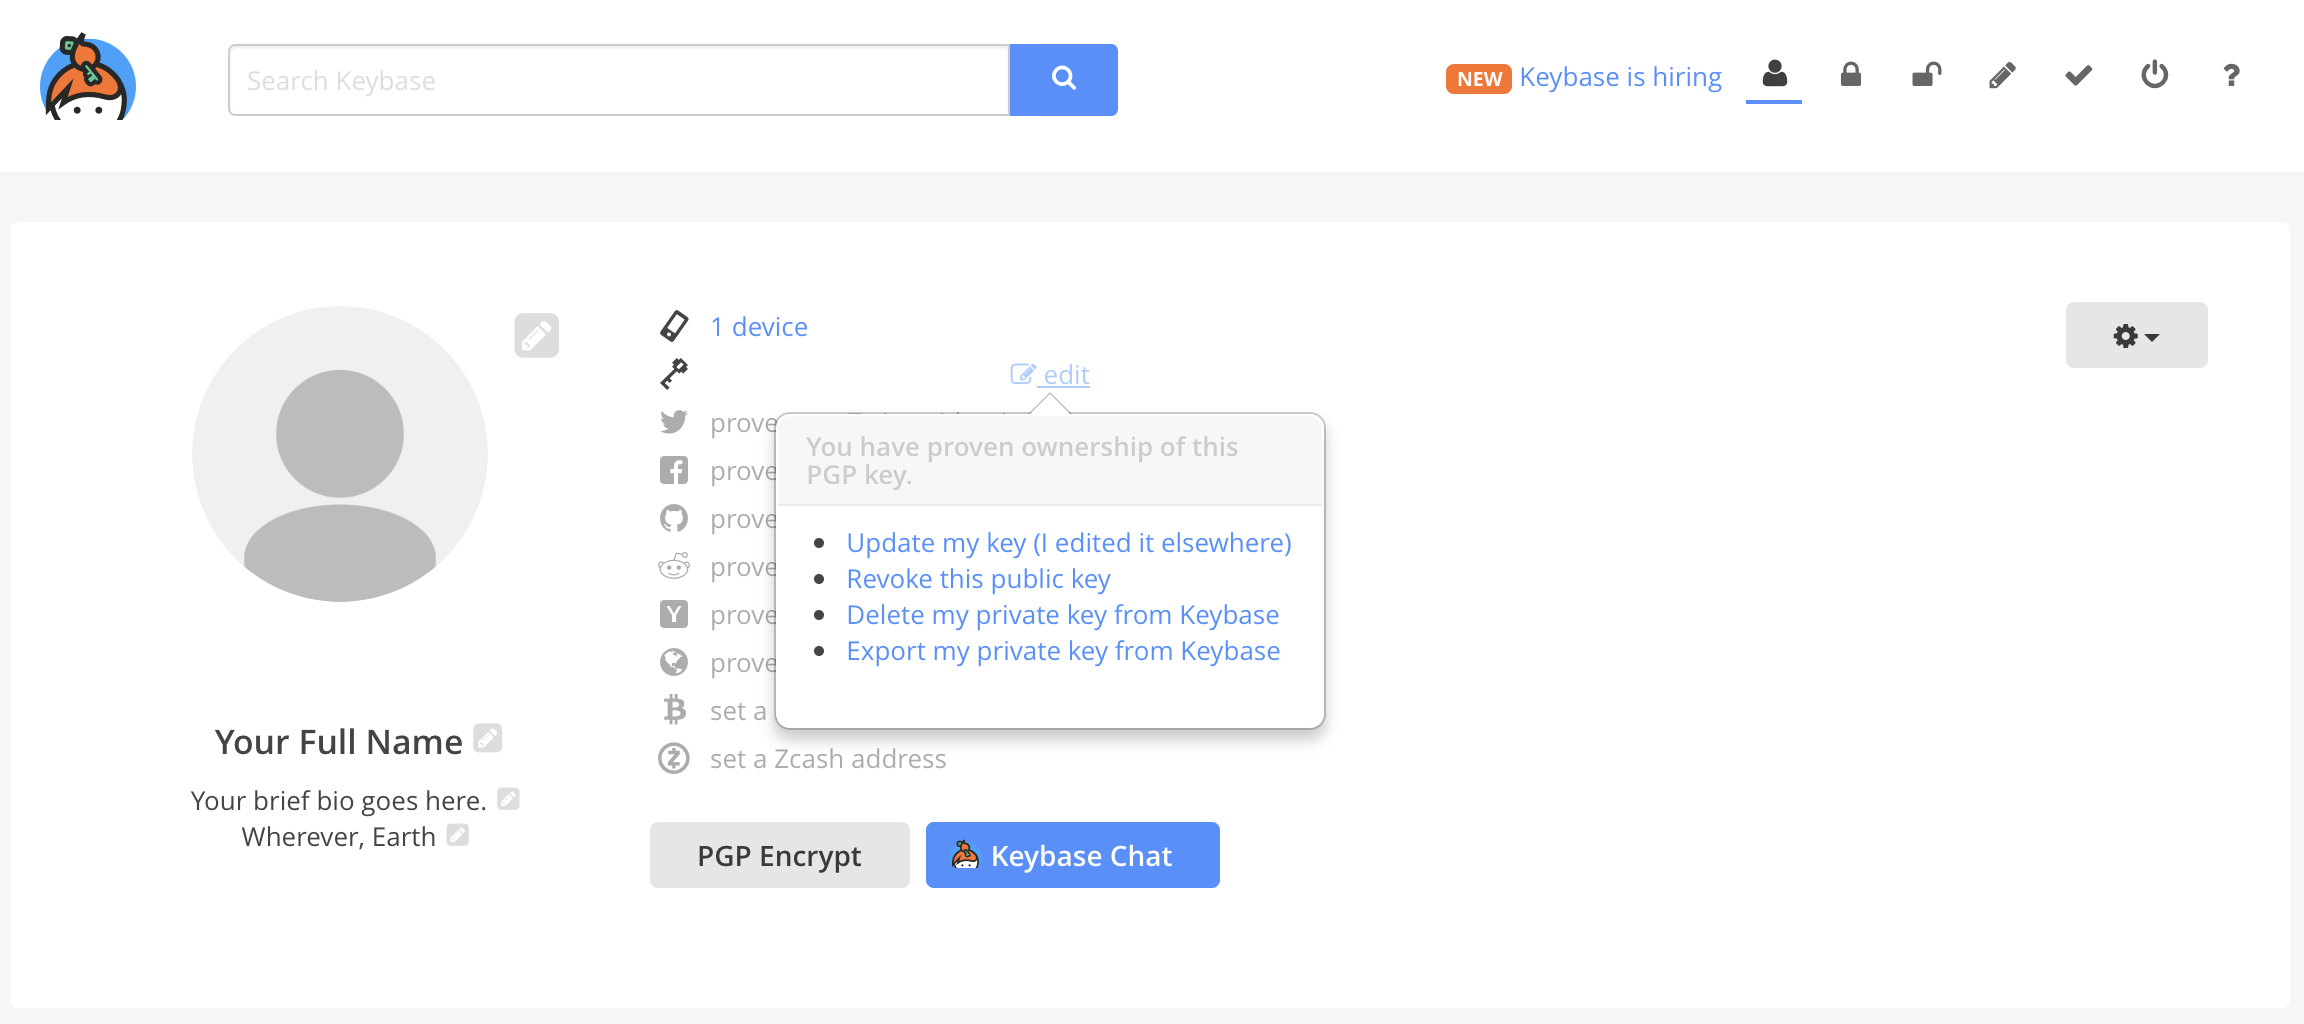Select the pencil icon in top navigation
The image size is (2304, 1024).
click(x=2002, y=74)
